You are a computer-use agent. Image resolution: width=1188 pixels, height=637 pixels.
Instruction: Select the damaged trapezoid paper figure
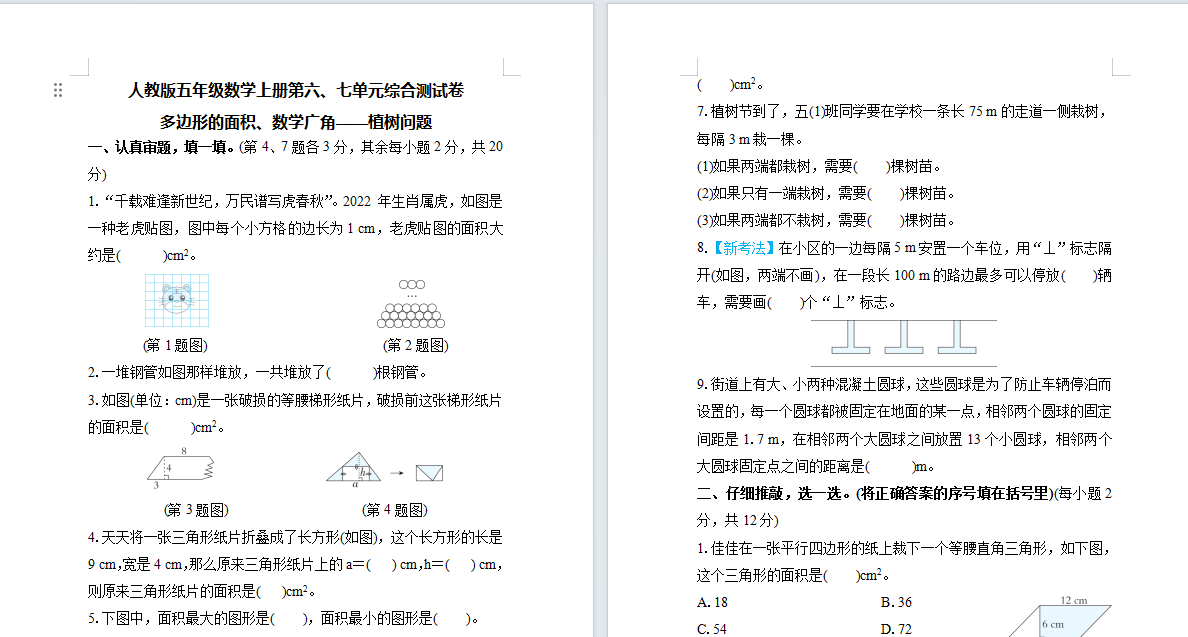[x=181, y=469]
